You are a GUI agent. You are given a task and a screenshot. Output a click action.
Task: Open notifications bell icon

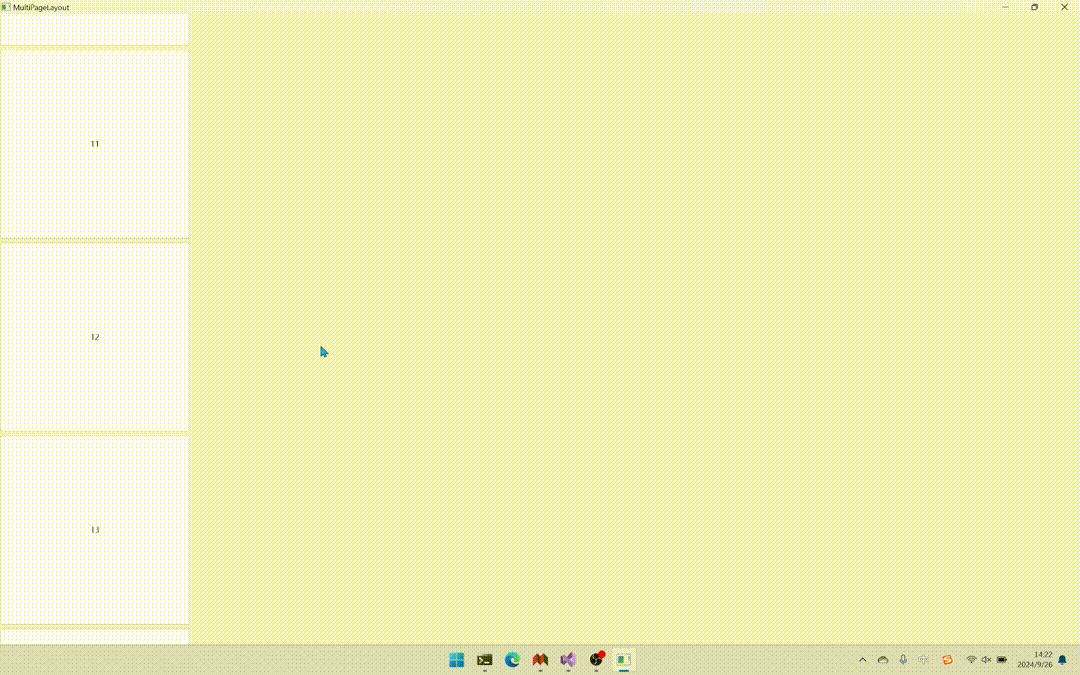[1062, 660]
